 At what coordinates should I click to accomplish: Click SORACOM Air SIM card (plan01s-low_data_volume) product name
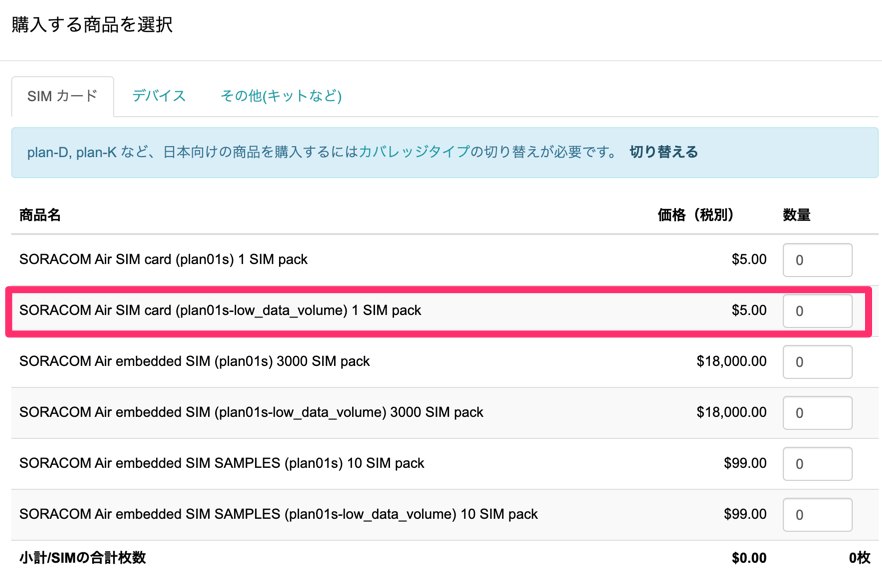[220, 310]
